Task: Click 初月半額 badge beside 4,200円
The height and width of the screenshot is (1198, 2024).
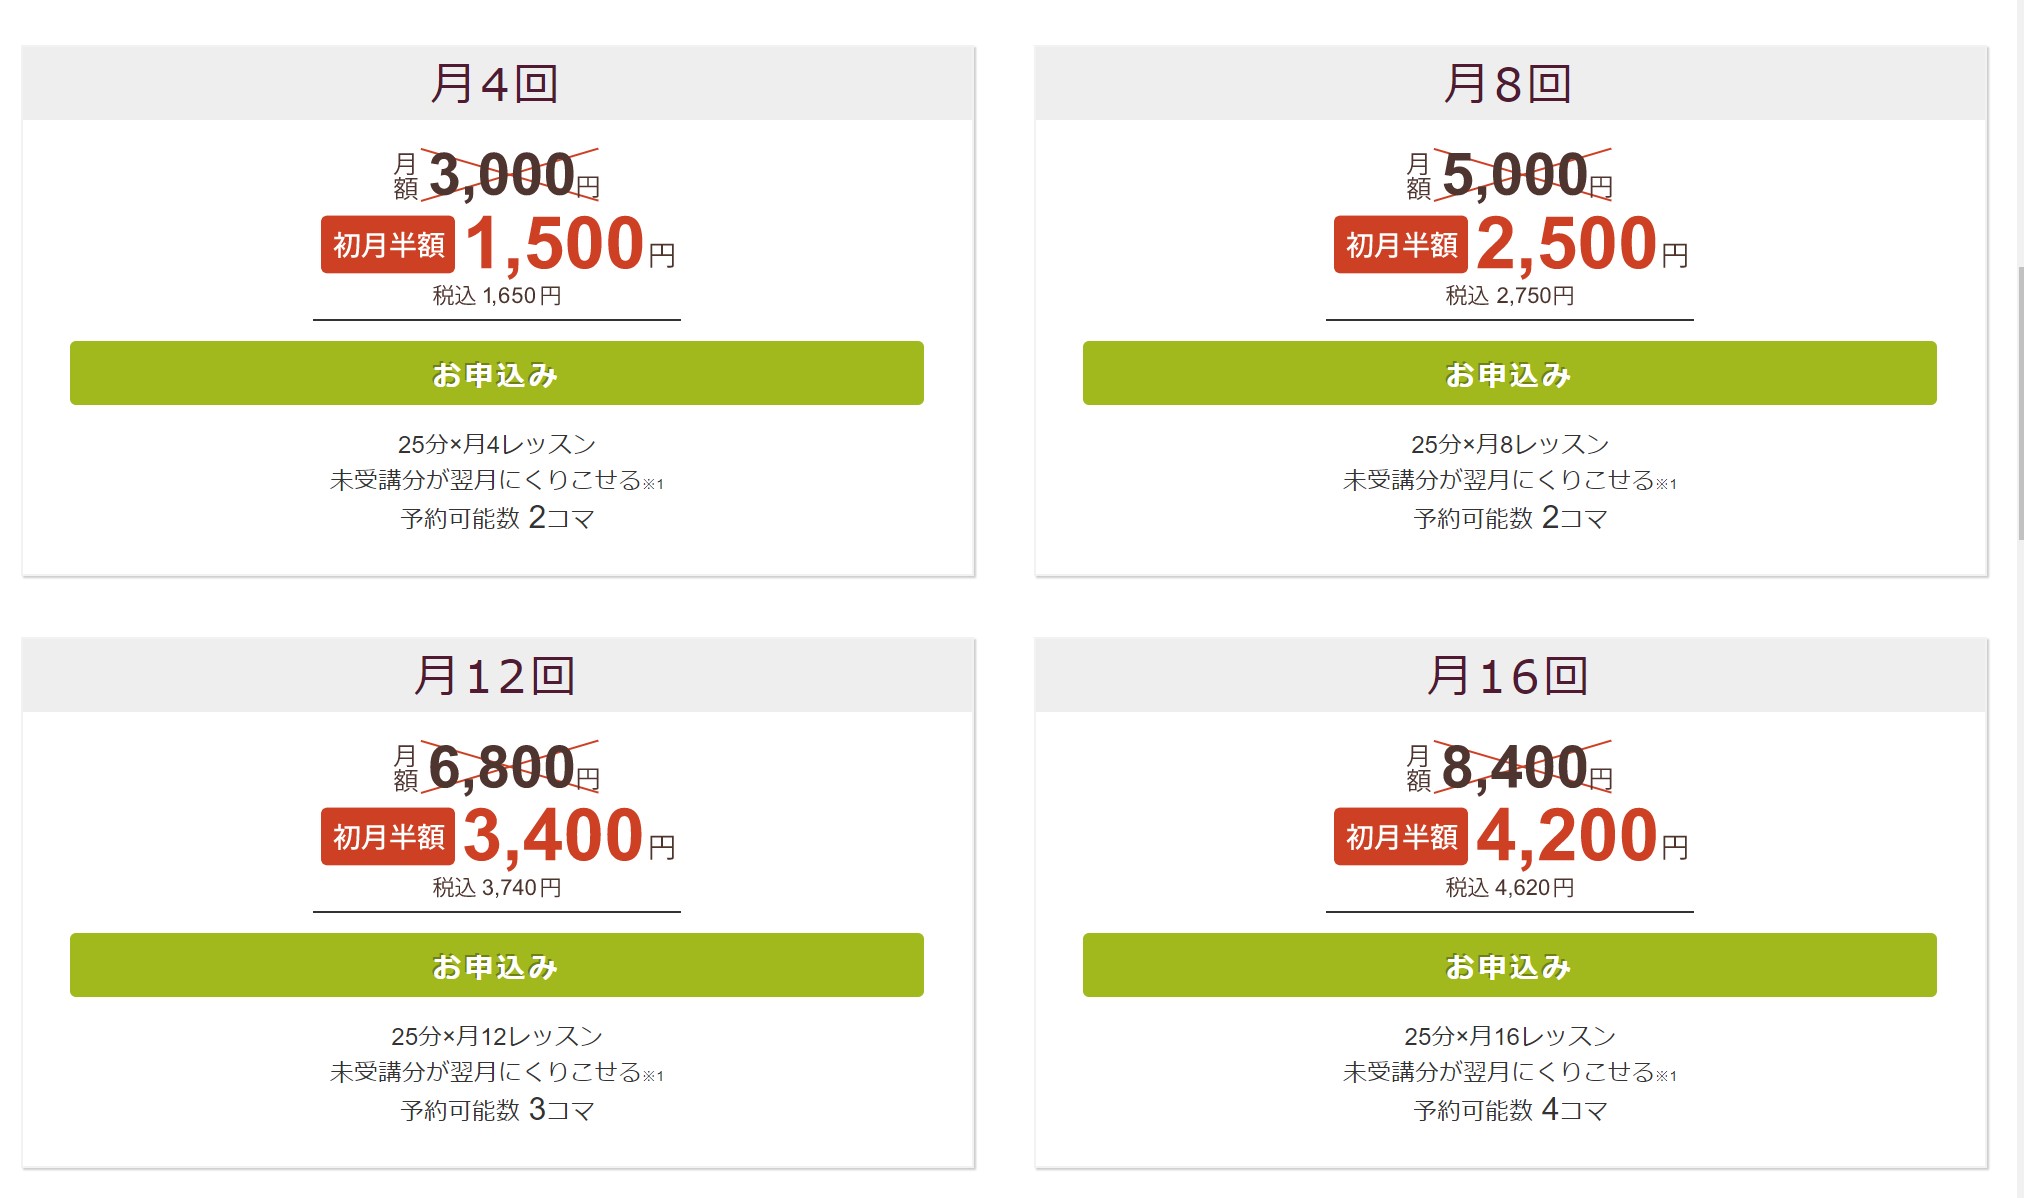Action: pos(1401,836)
